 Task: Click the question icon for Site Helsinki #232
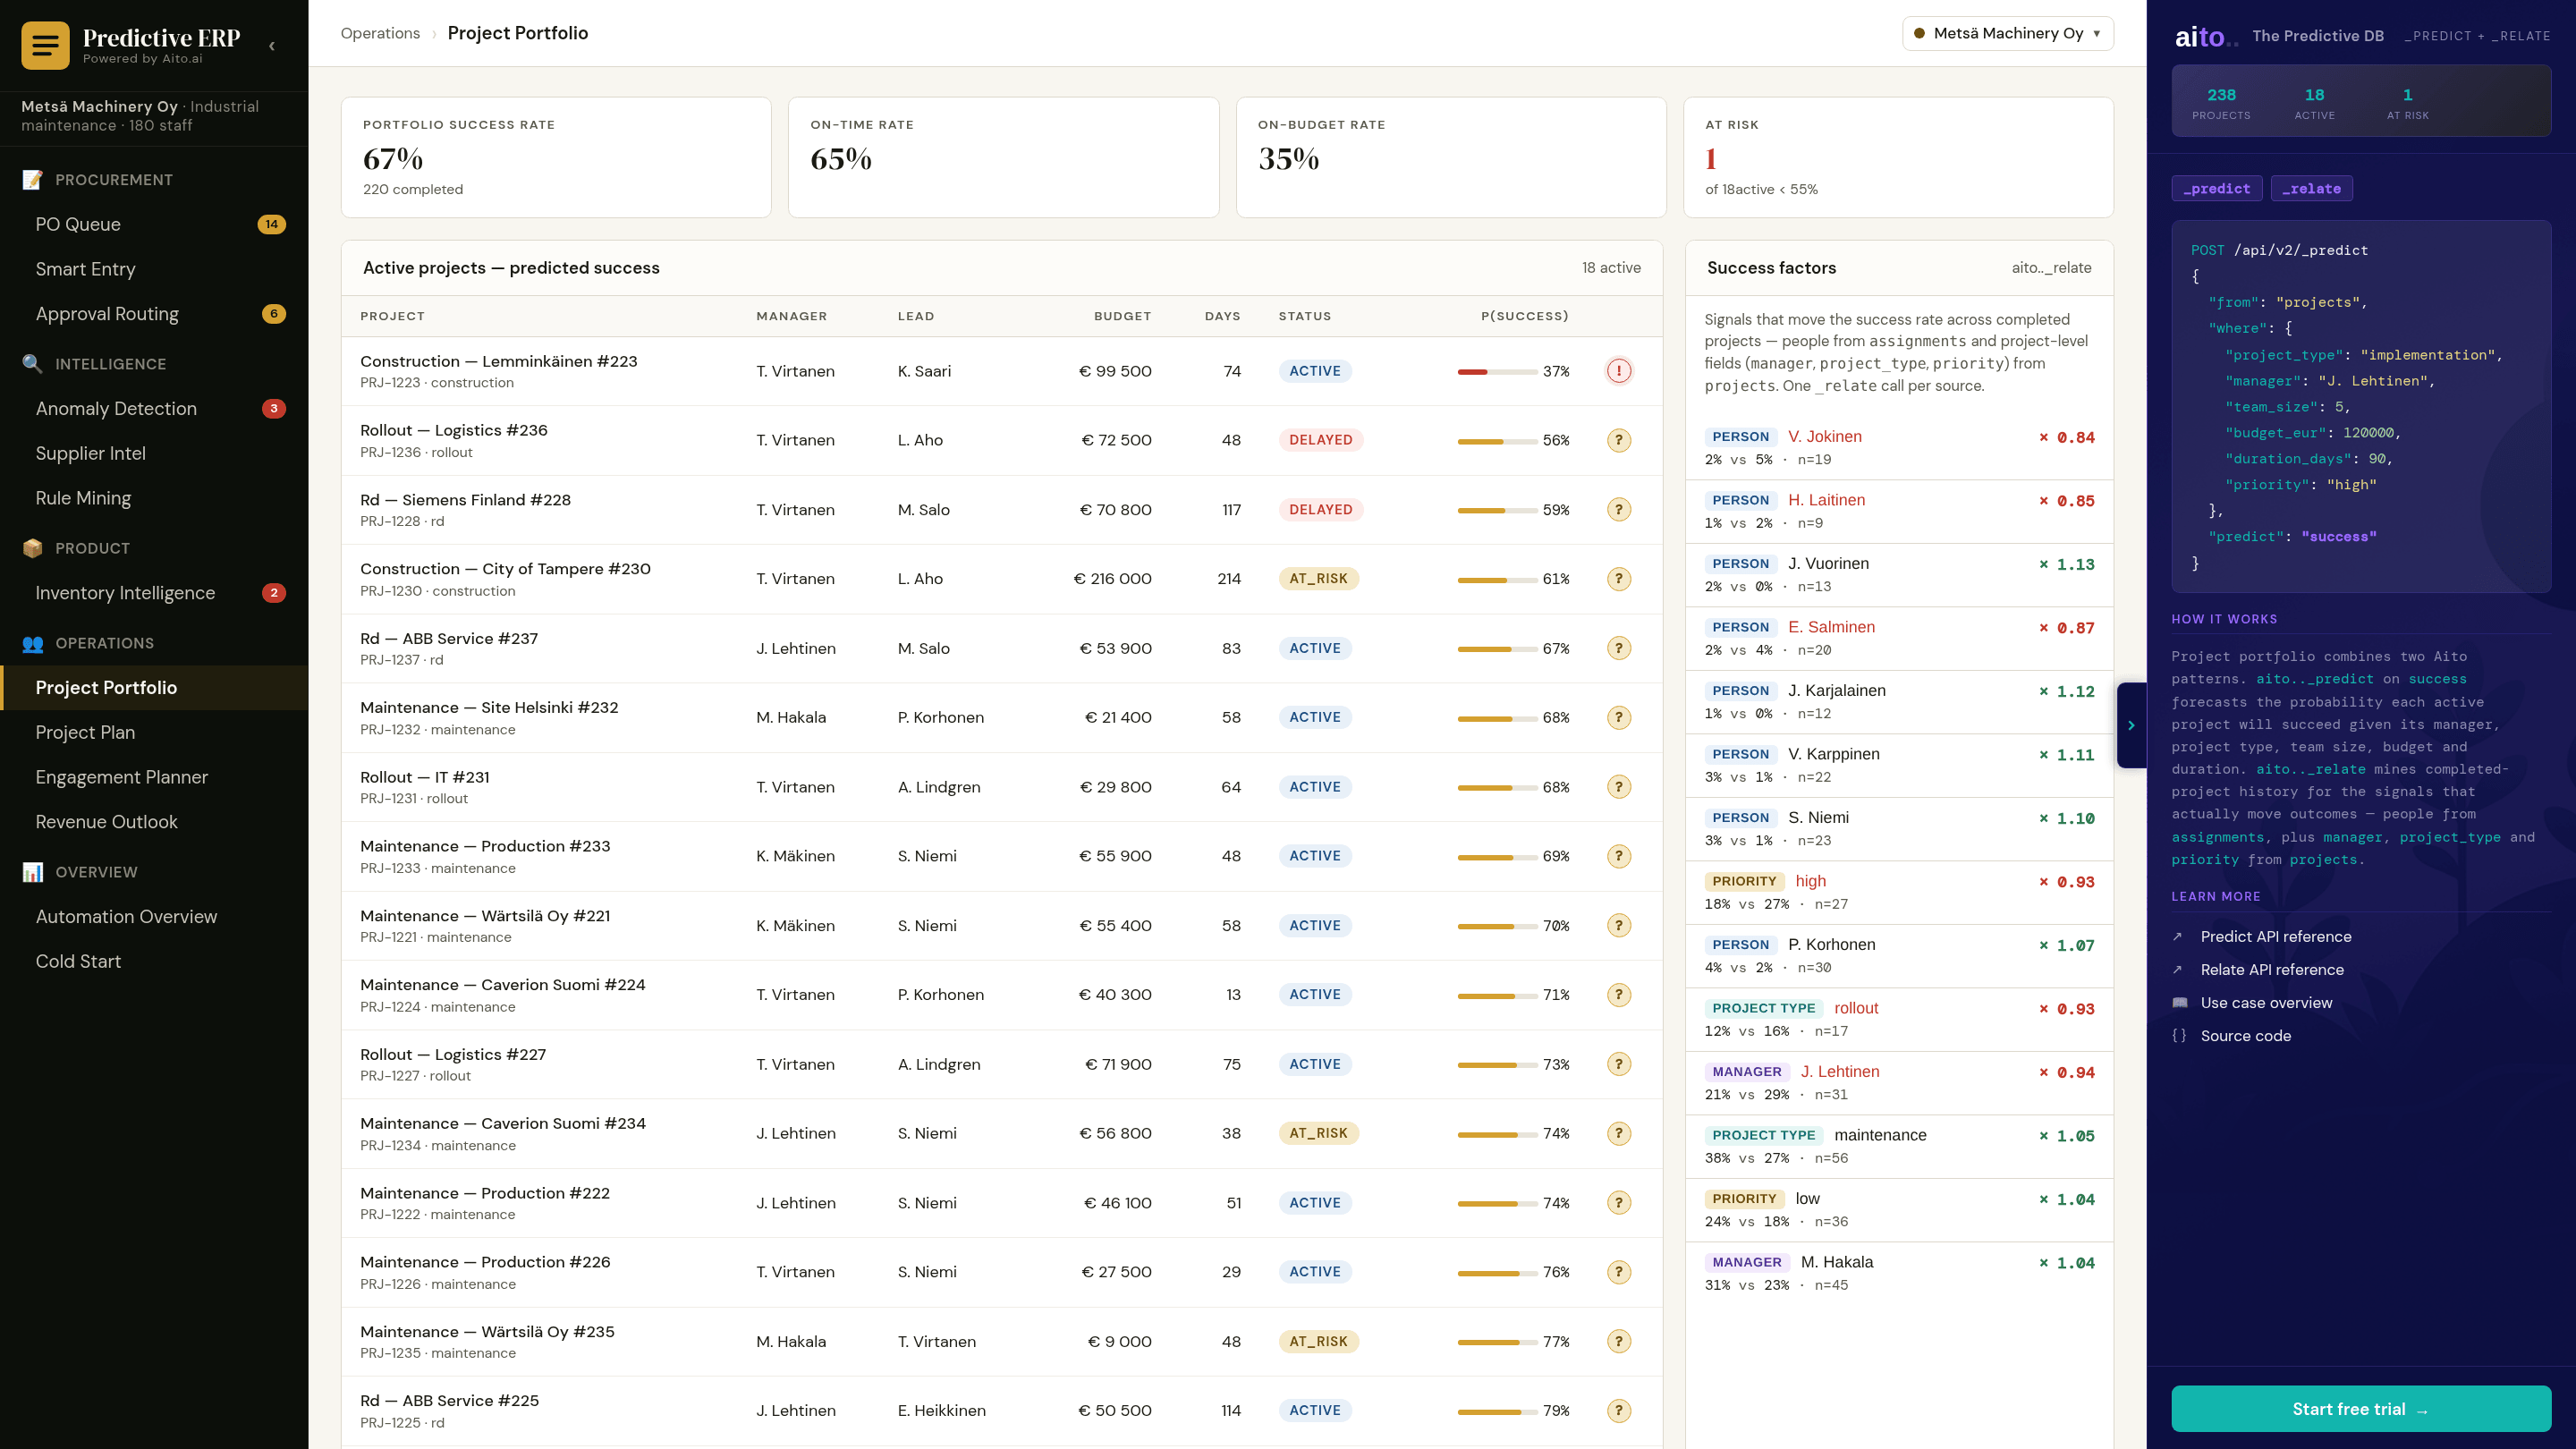pos(1619,718)
